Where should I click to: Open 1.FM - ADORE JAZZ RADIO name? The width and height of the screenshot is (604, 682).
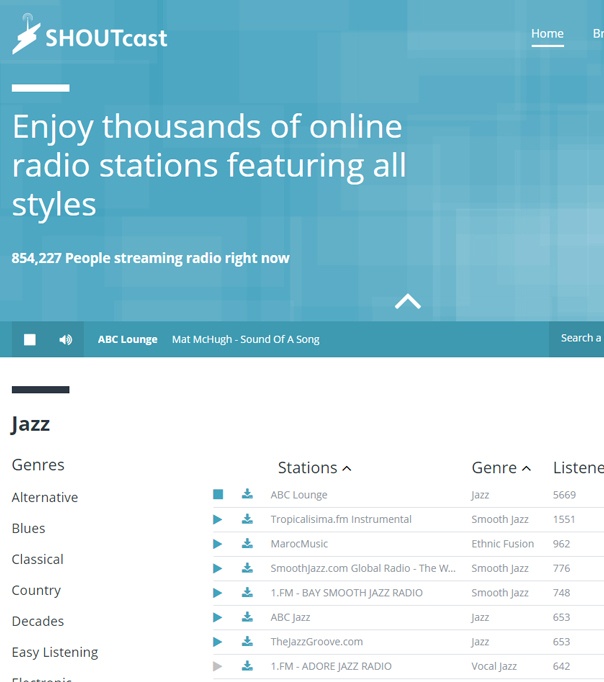coord(331,666)
